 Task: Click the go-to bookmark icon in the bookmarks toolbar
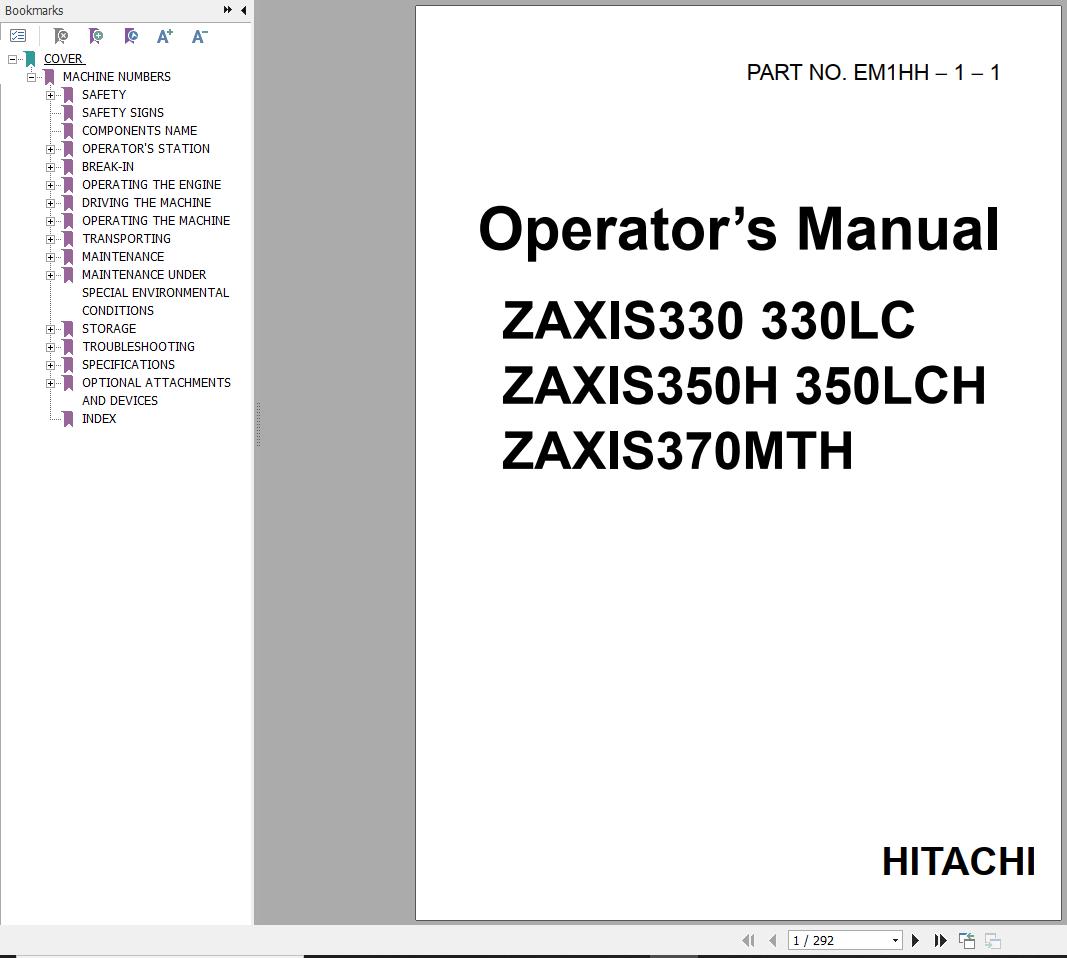131,35
